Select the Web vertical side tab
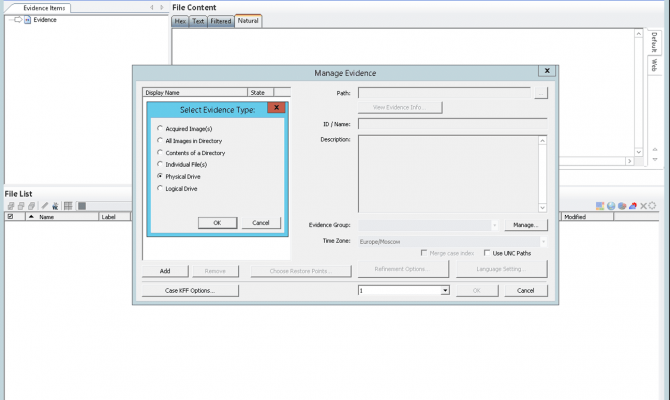 tap(654, 65)
